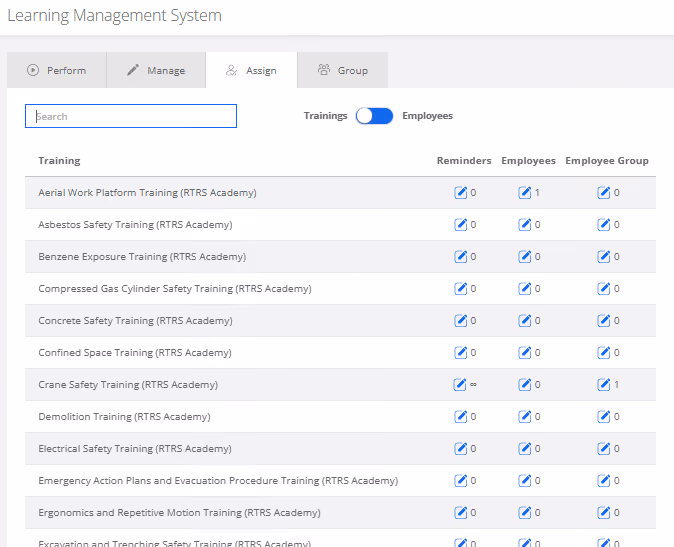Edit employee group for Asbestos Safety Training
The image size is (674, 547).
(x=604, y=224)
